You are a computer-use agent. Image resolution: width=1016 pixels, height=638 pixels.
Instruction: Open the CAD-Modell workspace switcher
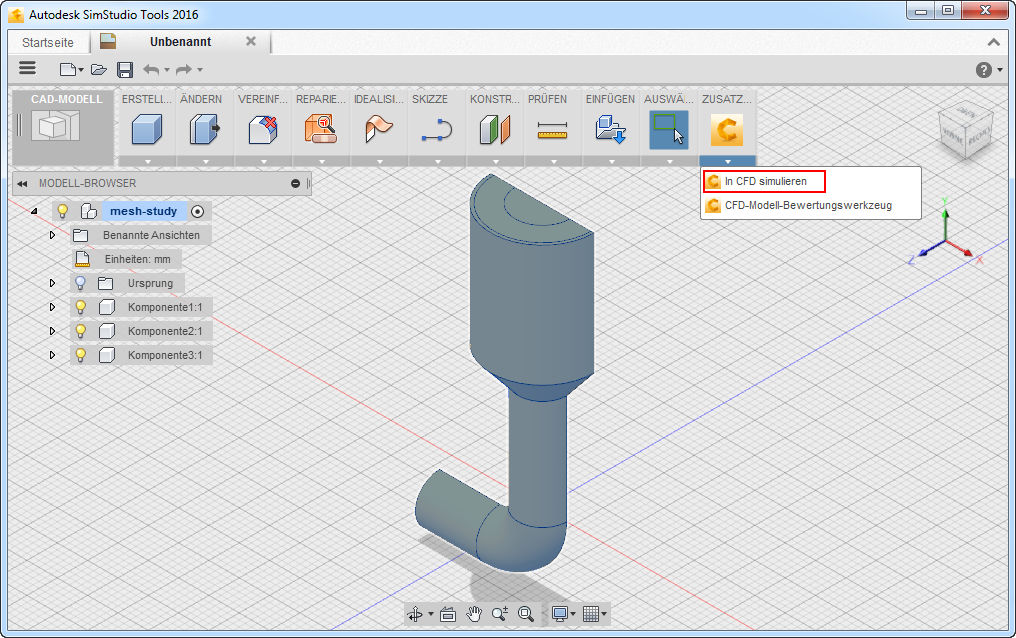64,127
